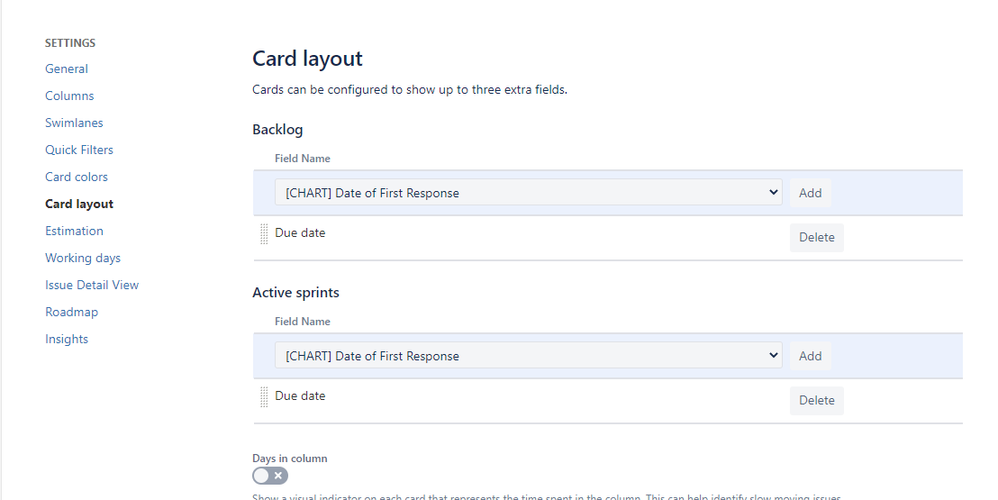The image size is (998, 500).
Task: Add the selected field to Active sprints
Action: point(810,356)
